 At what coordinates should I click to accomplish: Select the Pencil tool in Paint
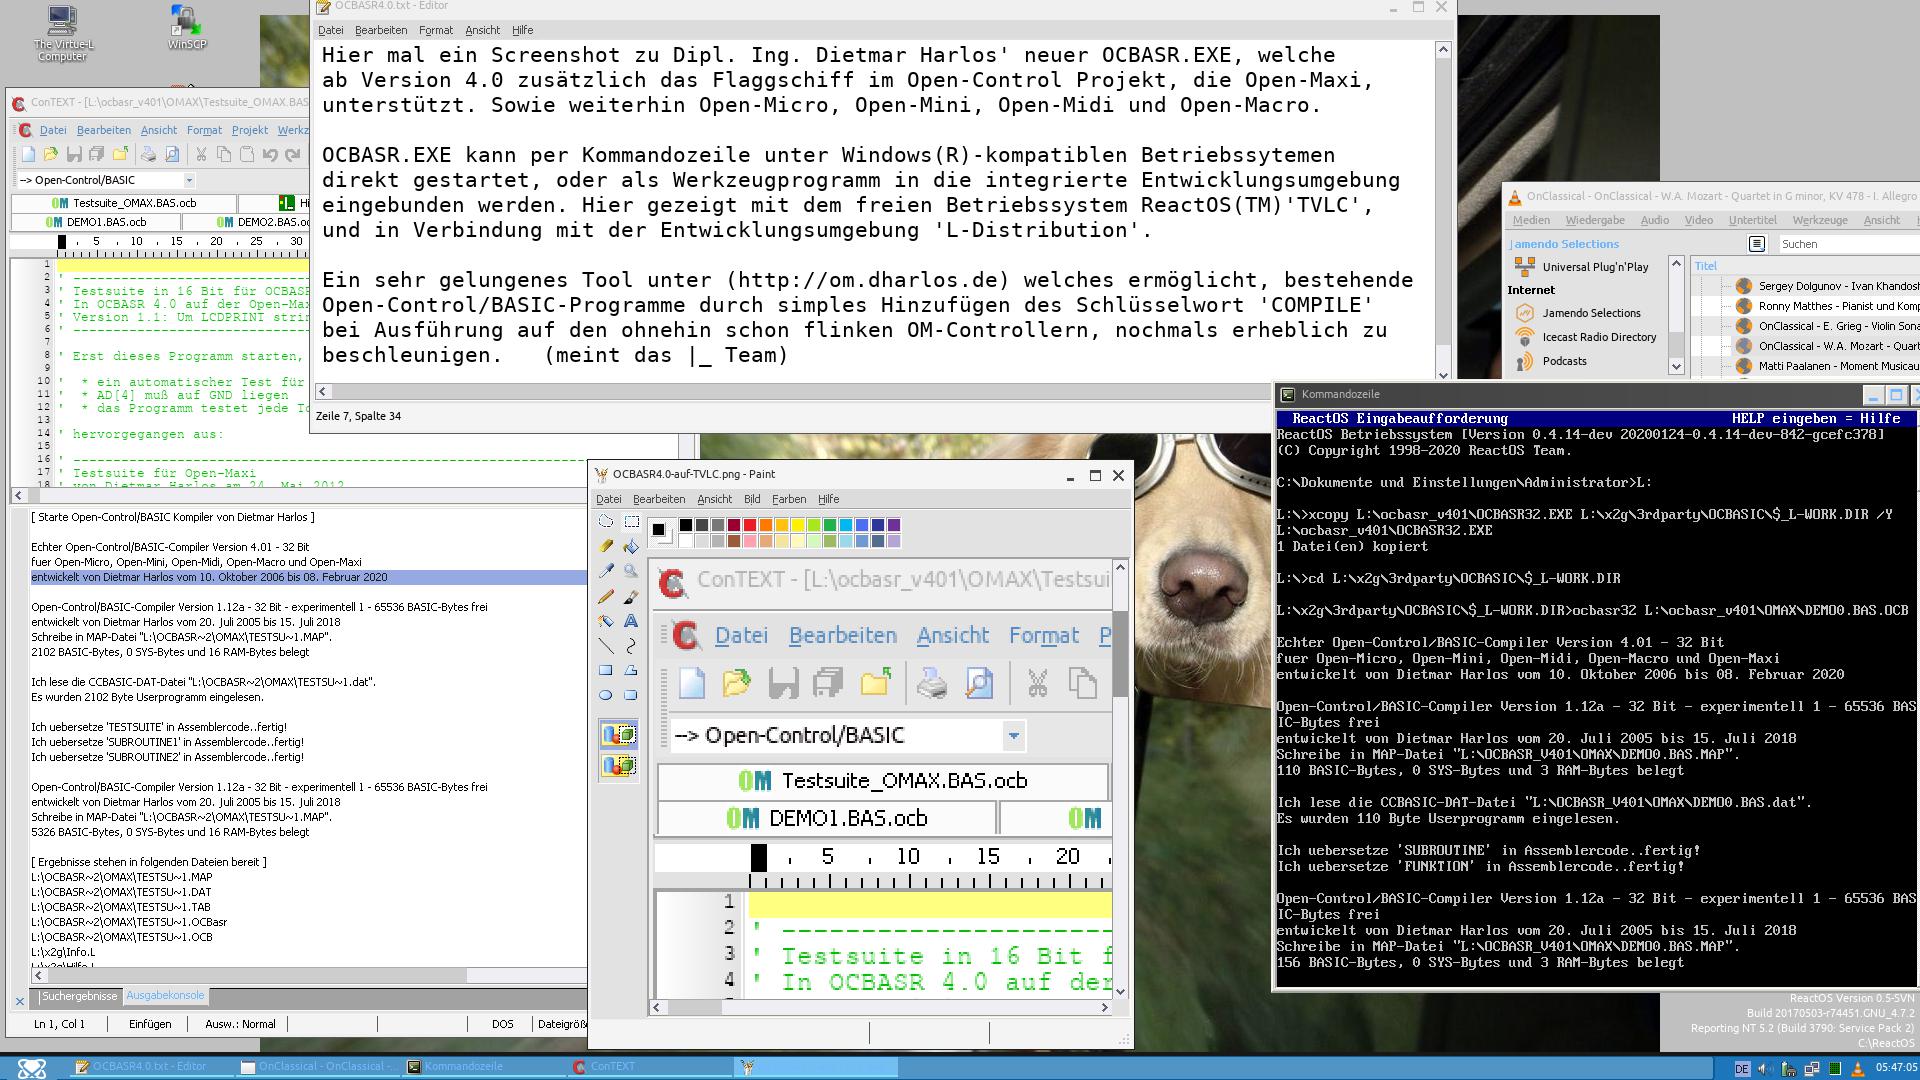[606, 596]
